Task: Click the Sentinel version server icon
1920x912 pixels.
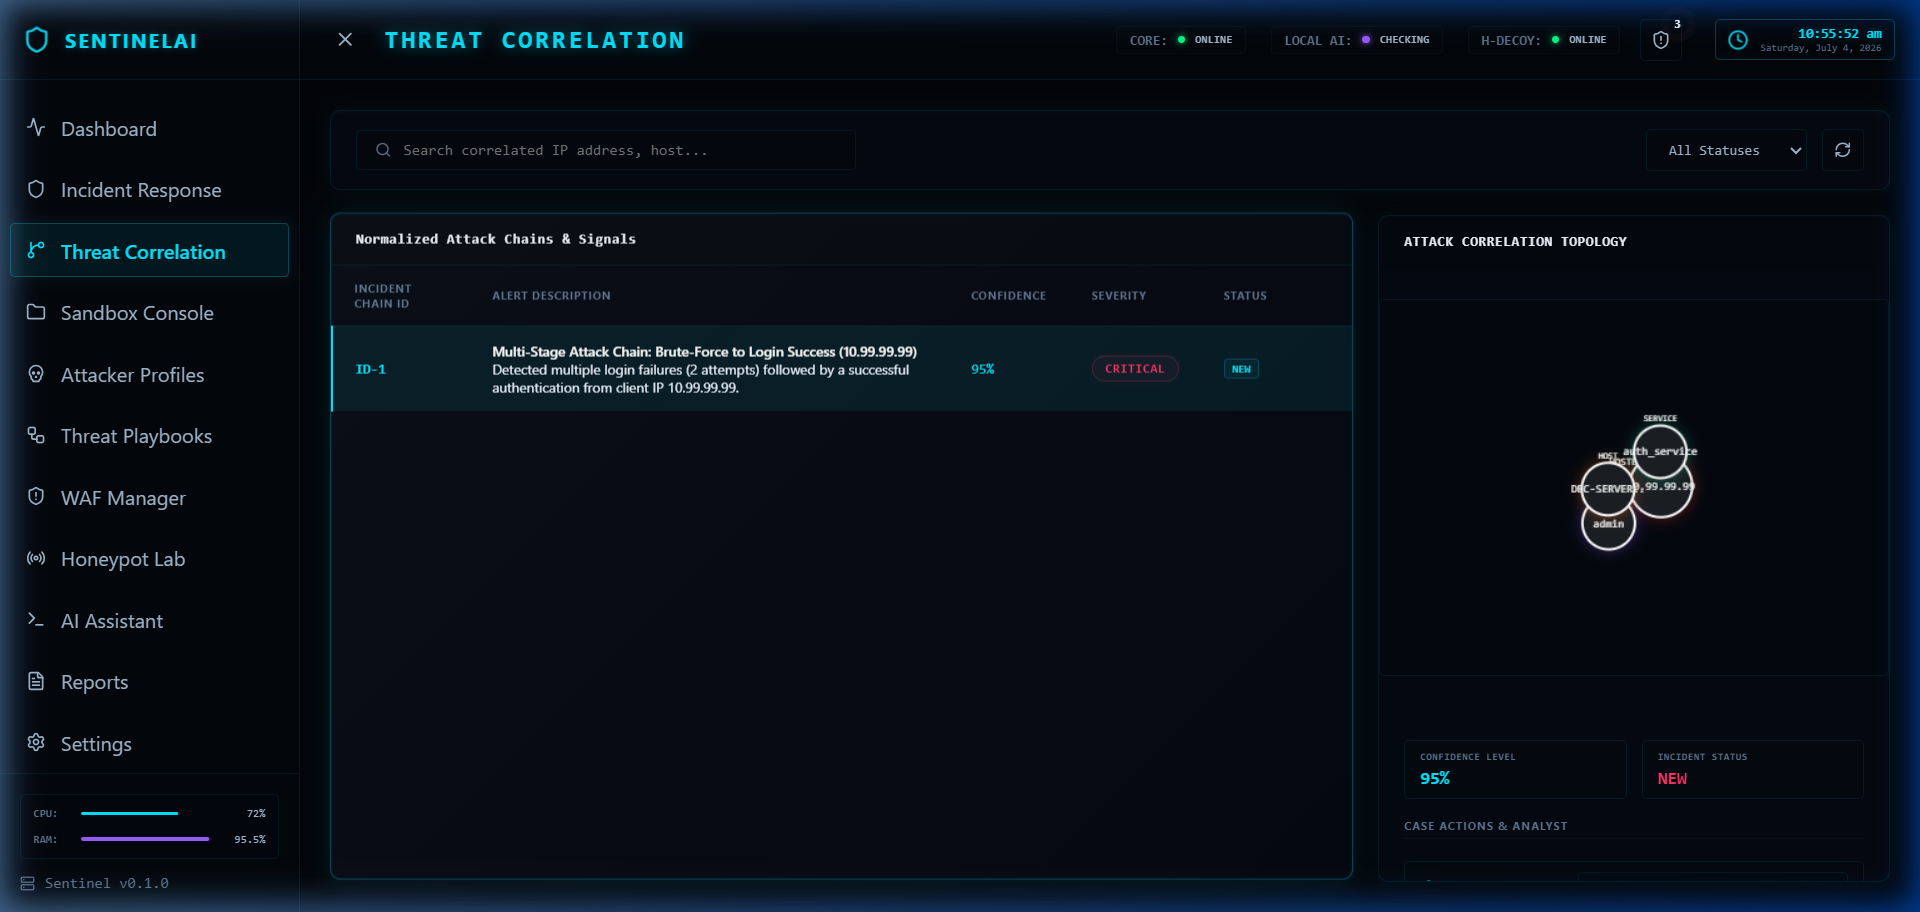Action: pos(28,884)
